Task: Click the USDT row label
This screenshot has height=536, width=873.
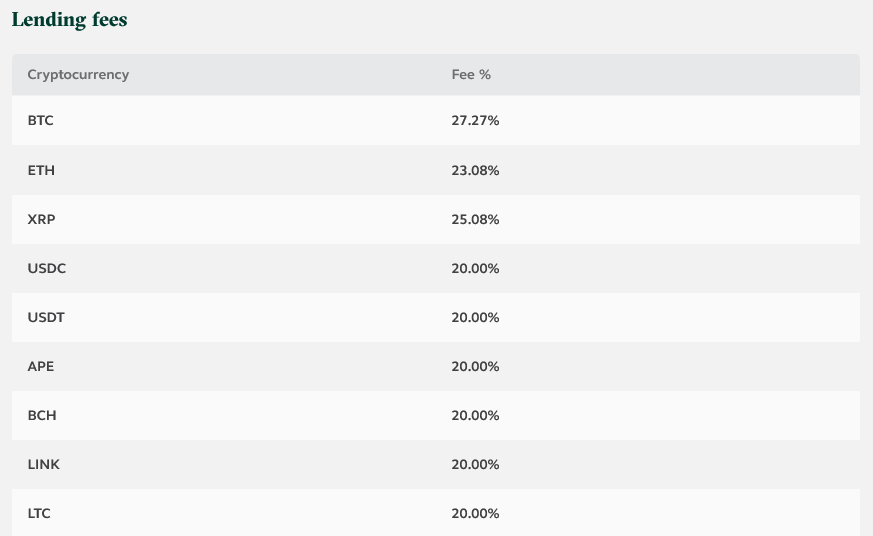Action: point(46,317)
